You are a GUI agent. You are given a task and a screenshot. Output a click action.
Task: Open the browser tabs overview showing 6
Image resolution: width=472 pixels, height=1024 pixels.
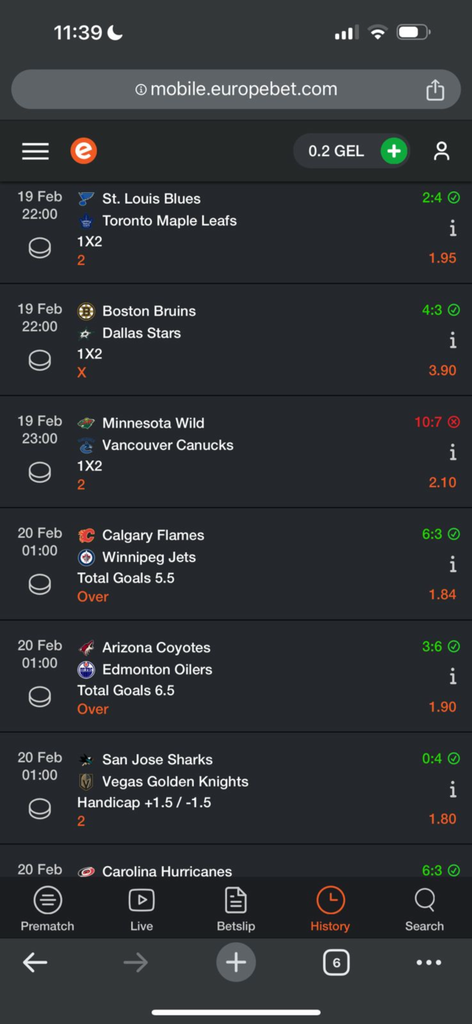(x=336, y=963)
